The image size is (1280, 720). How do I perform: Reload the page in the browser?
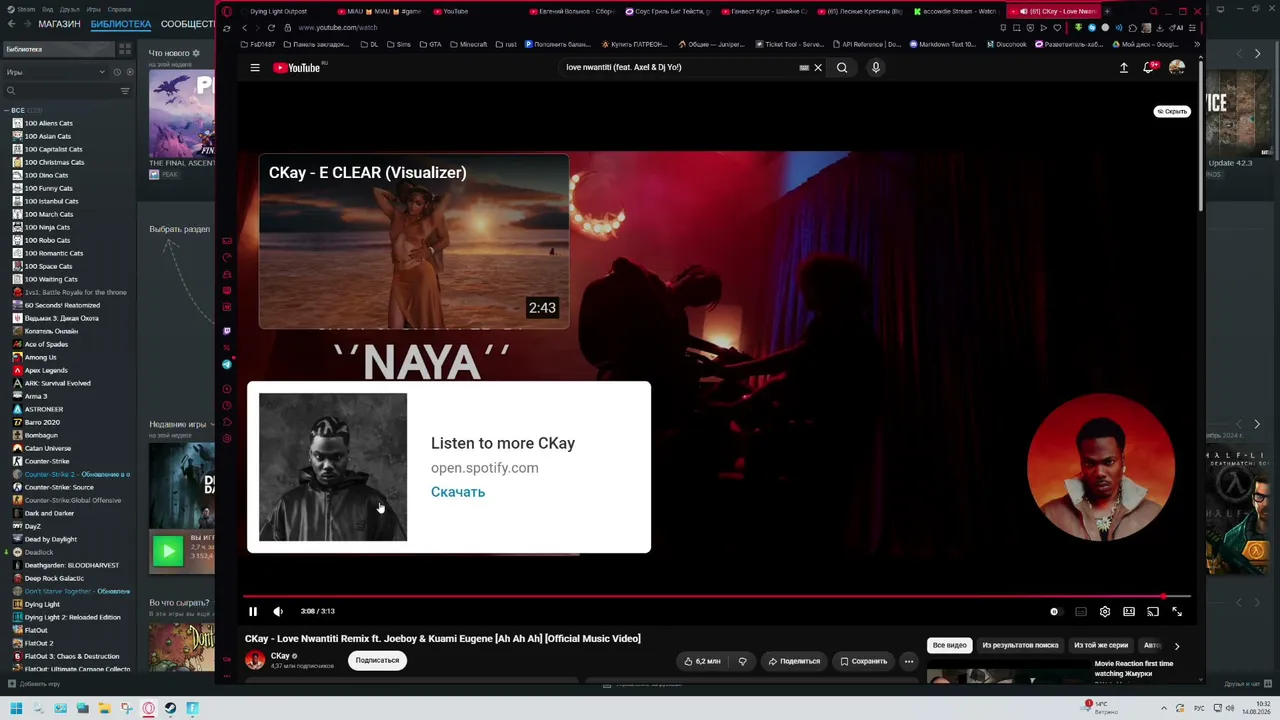tap(271, 28)
